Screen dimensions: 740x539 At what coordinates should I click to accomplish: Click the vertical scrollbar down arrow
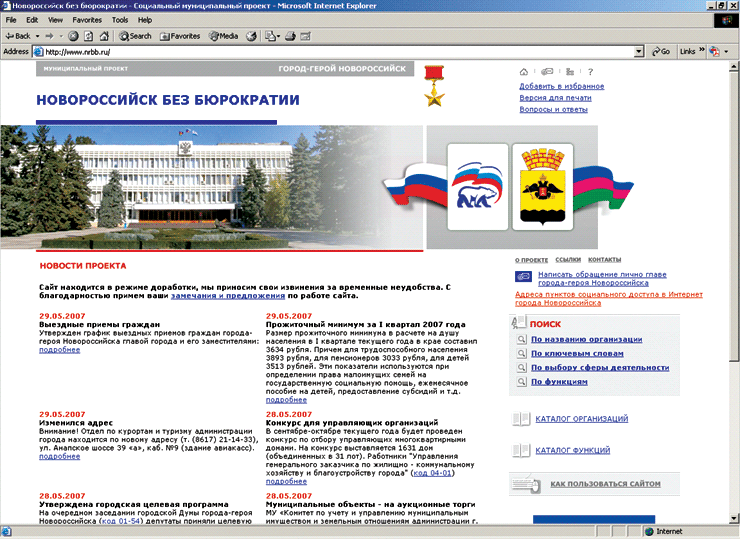coord(734,519)
